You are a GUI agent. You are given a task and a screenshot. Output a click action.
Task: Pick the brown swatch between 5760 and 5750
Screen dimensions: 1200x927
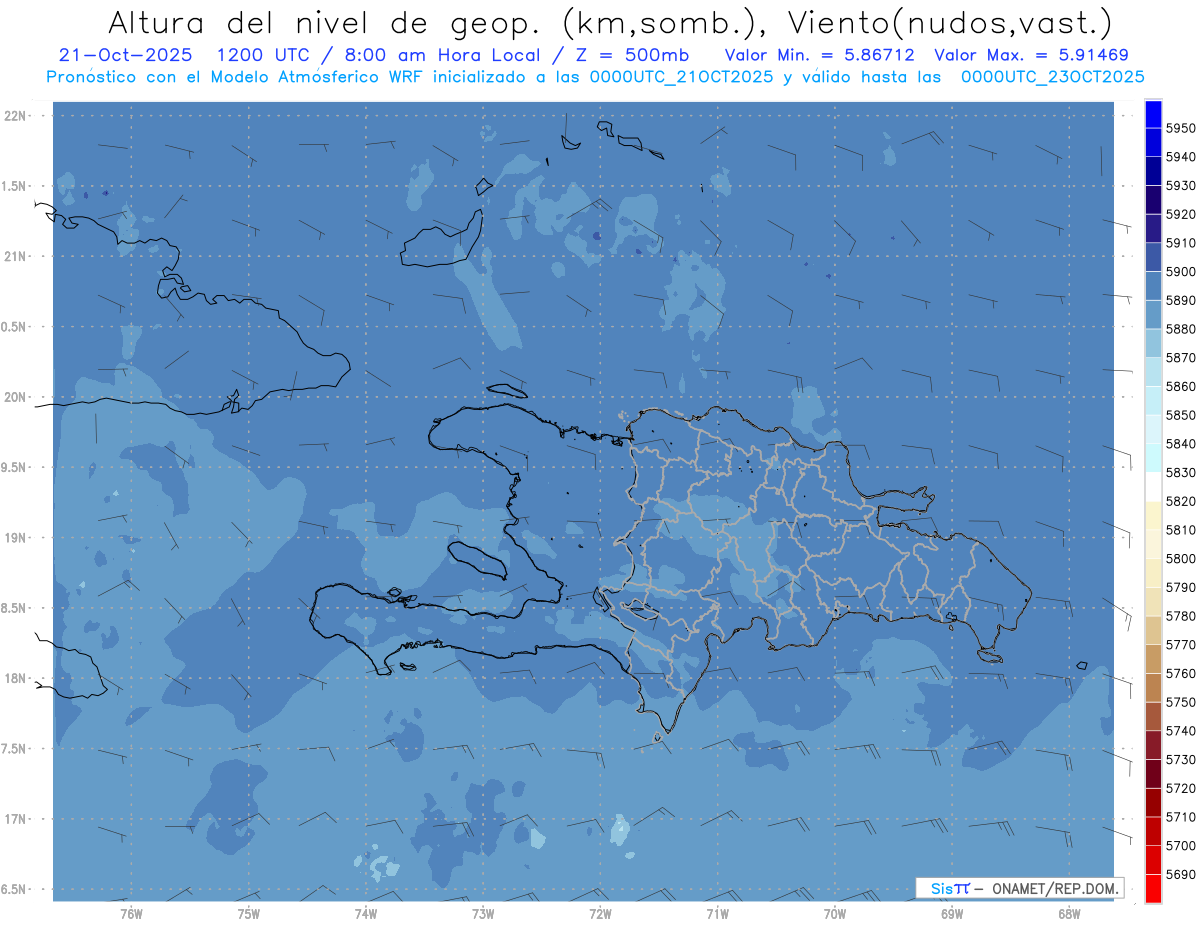[1153, 688]
